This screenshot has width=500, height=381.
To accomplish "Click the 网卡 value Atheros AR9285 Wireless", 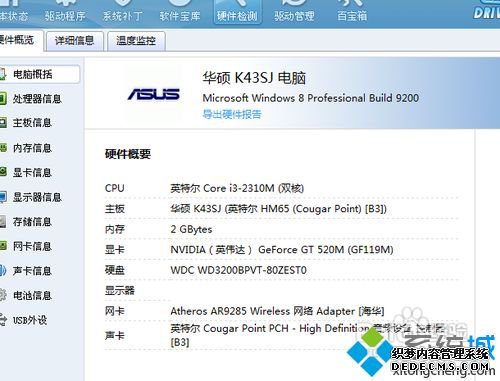I will click(277, 311).
